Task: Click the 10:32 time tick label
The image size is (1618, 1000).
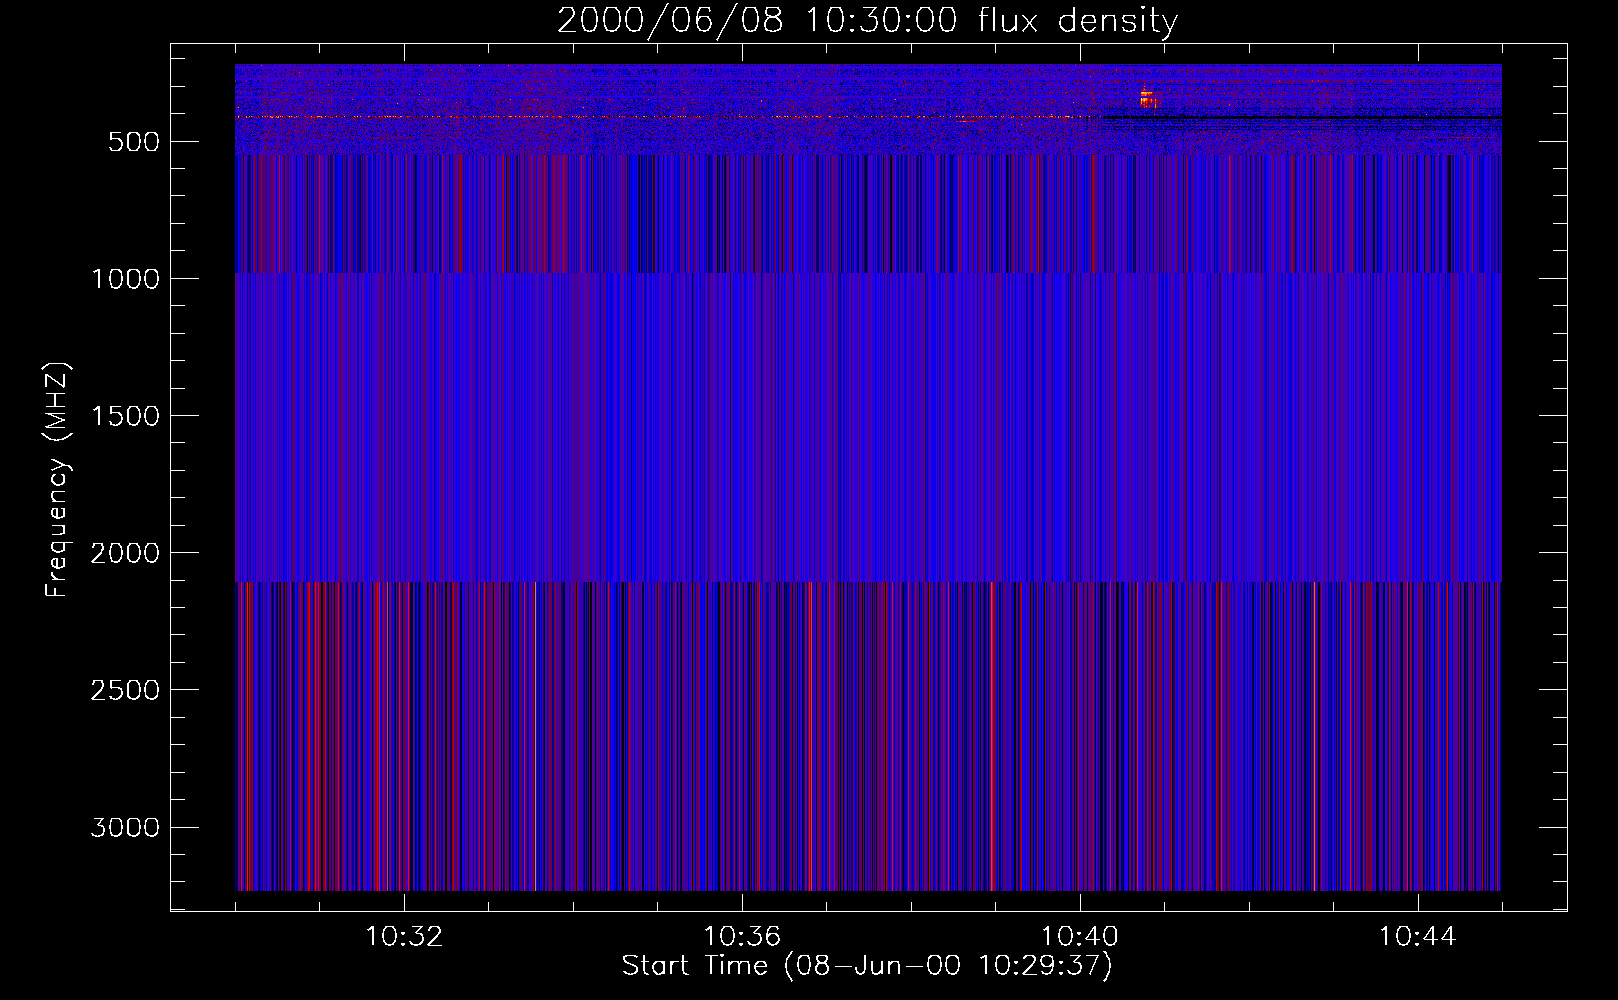Action: point(404,937)
